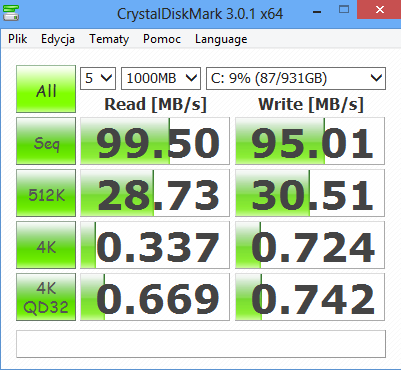Open the test size dropdown showing 1000MB
This screenshot has height=370, width=401.
point(161,78)
